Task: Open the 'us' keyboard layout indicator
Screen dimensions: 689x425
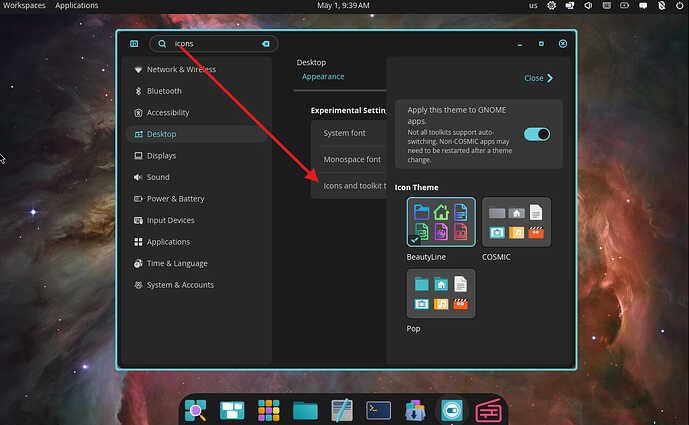Action: point(533,5)
